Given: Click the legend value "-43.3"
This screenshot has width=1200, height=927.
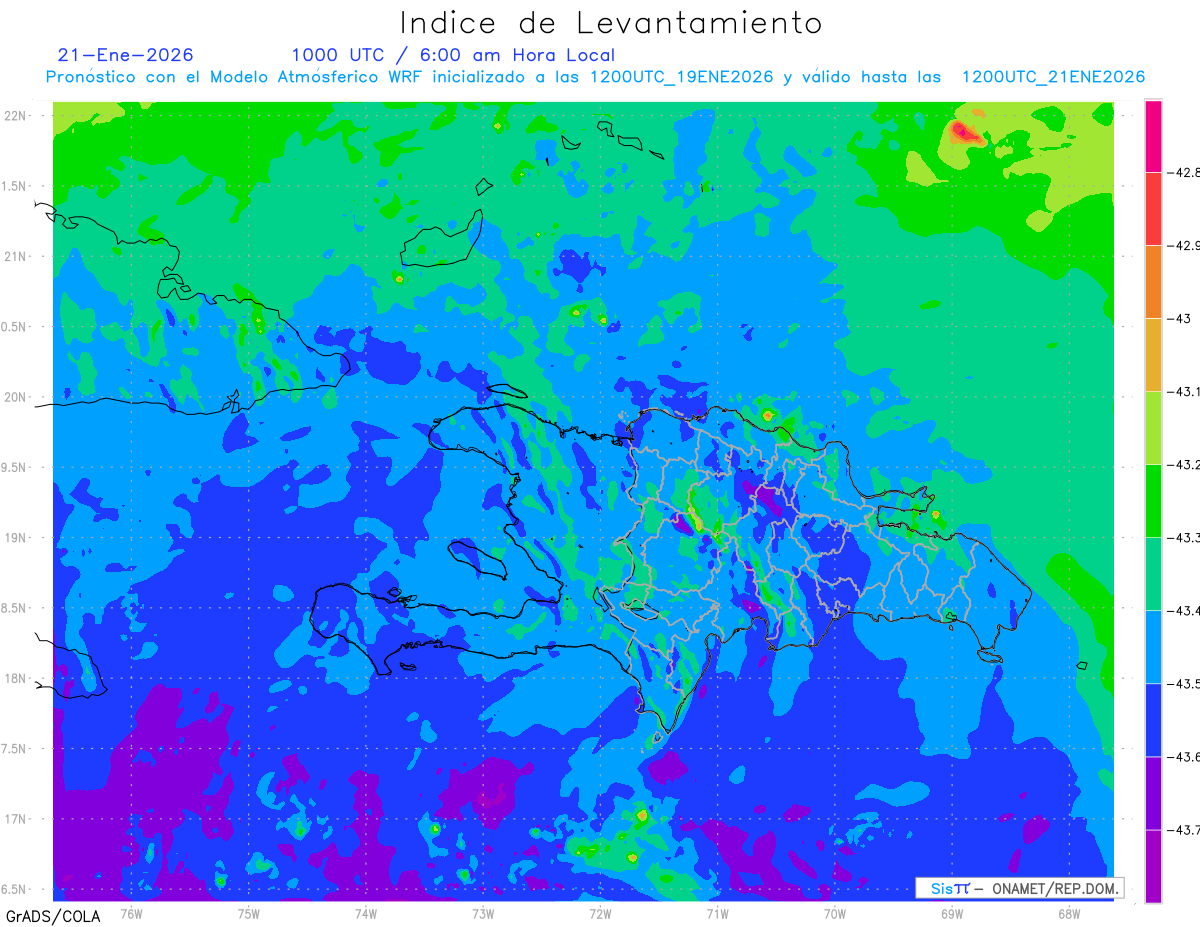Looking at the screenshot, I should tap(1184, 537).
